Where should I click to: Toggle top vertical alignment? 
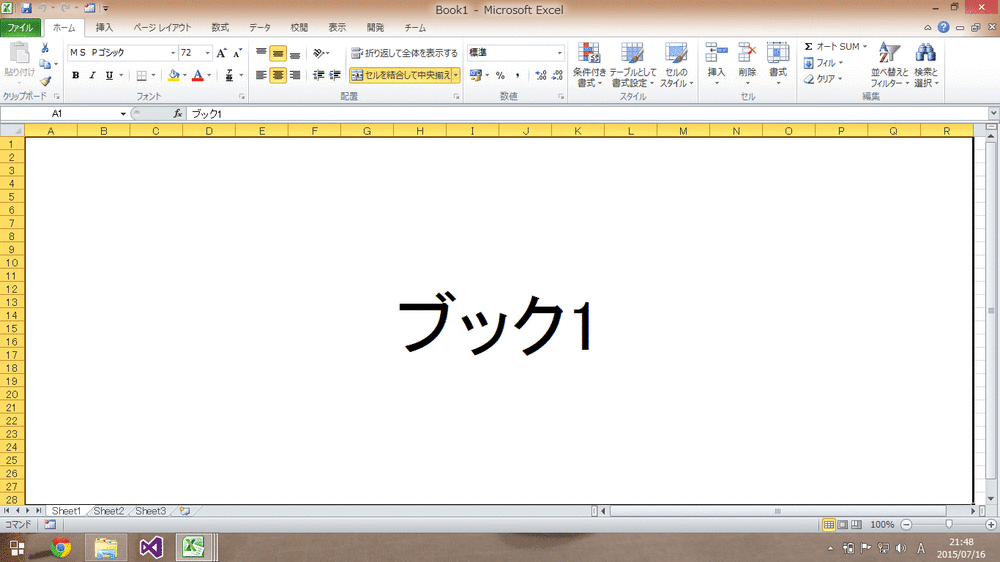261,53
